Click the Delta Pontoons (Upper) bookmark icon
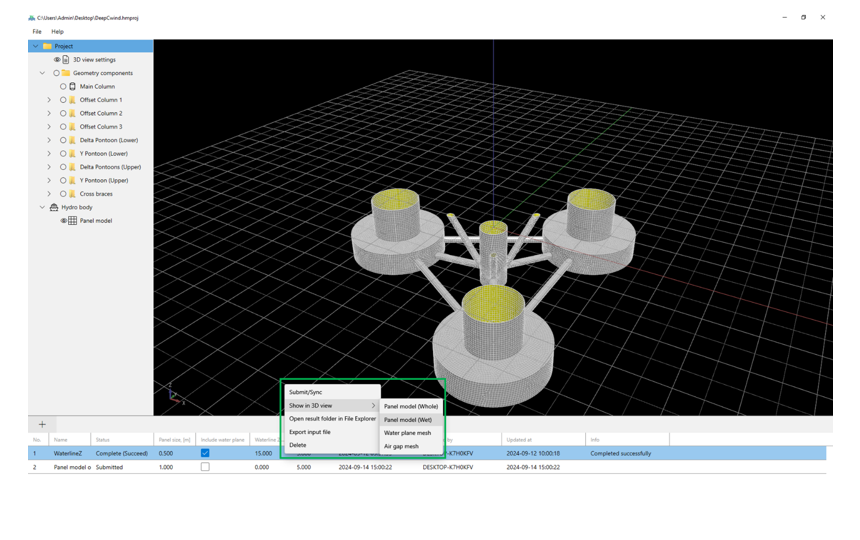Screen dimensions: 860x540 click(72, 167)
